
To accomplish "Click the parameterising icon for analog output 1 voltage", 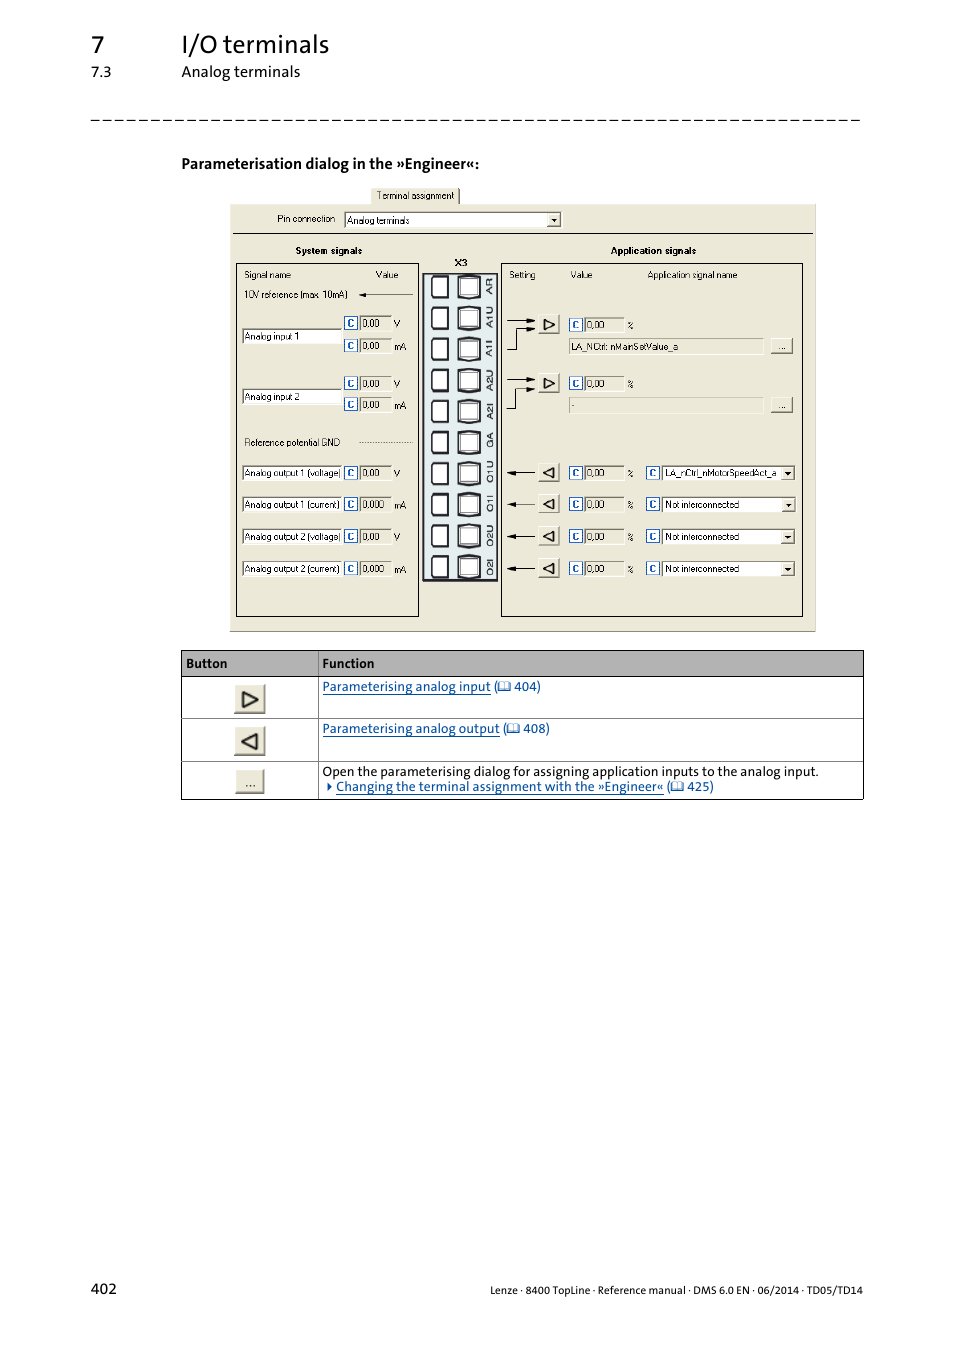I will [x=547, y=472].
